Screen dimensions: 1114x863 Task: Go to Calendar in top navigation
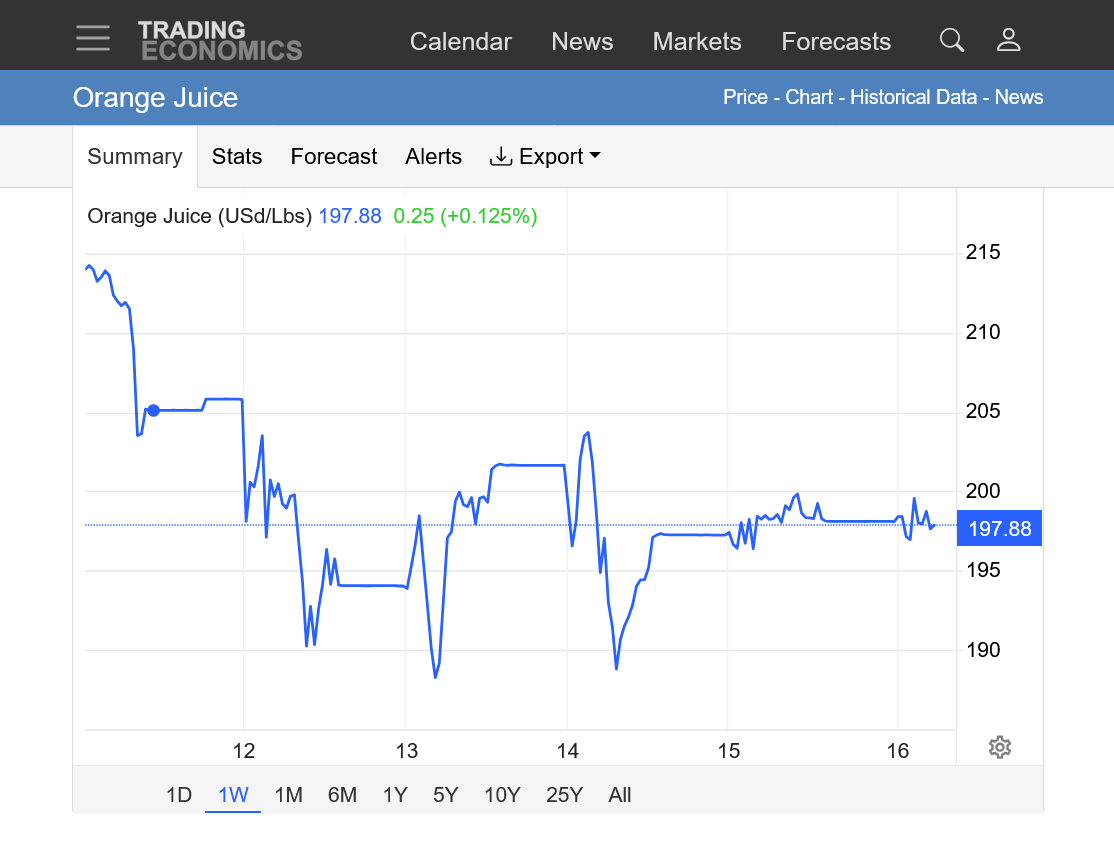(460, 42)
